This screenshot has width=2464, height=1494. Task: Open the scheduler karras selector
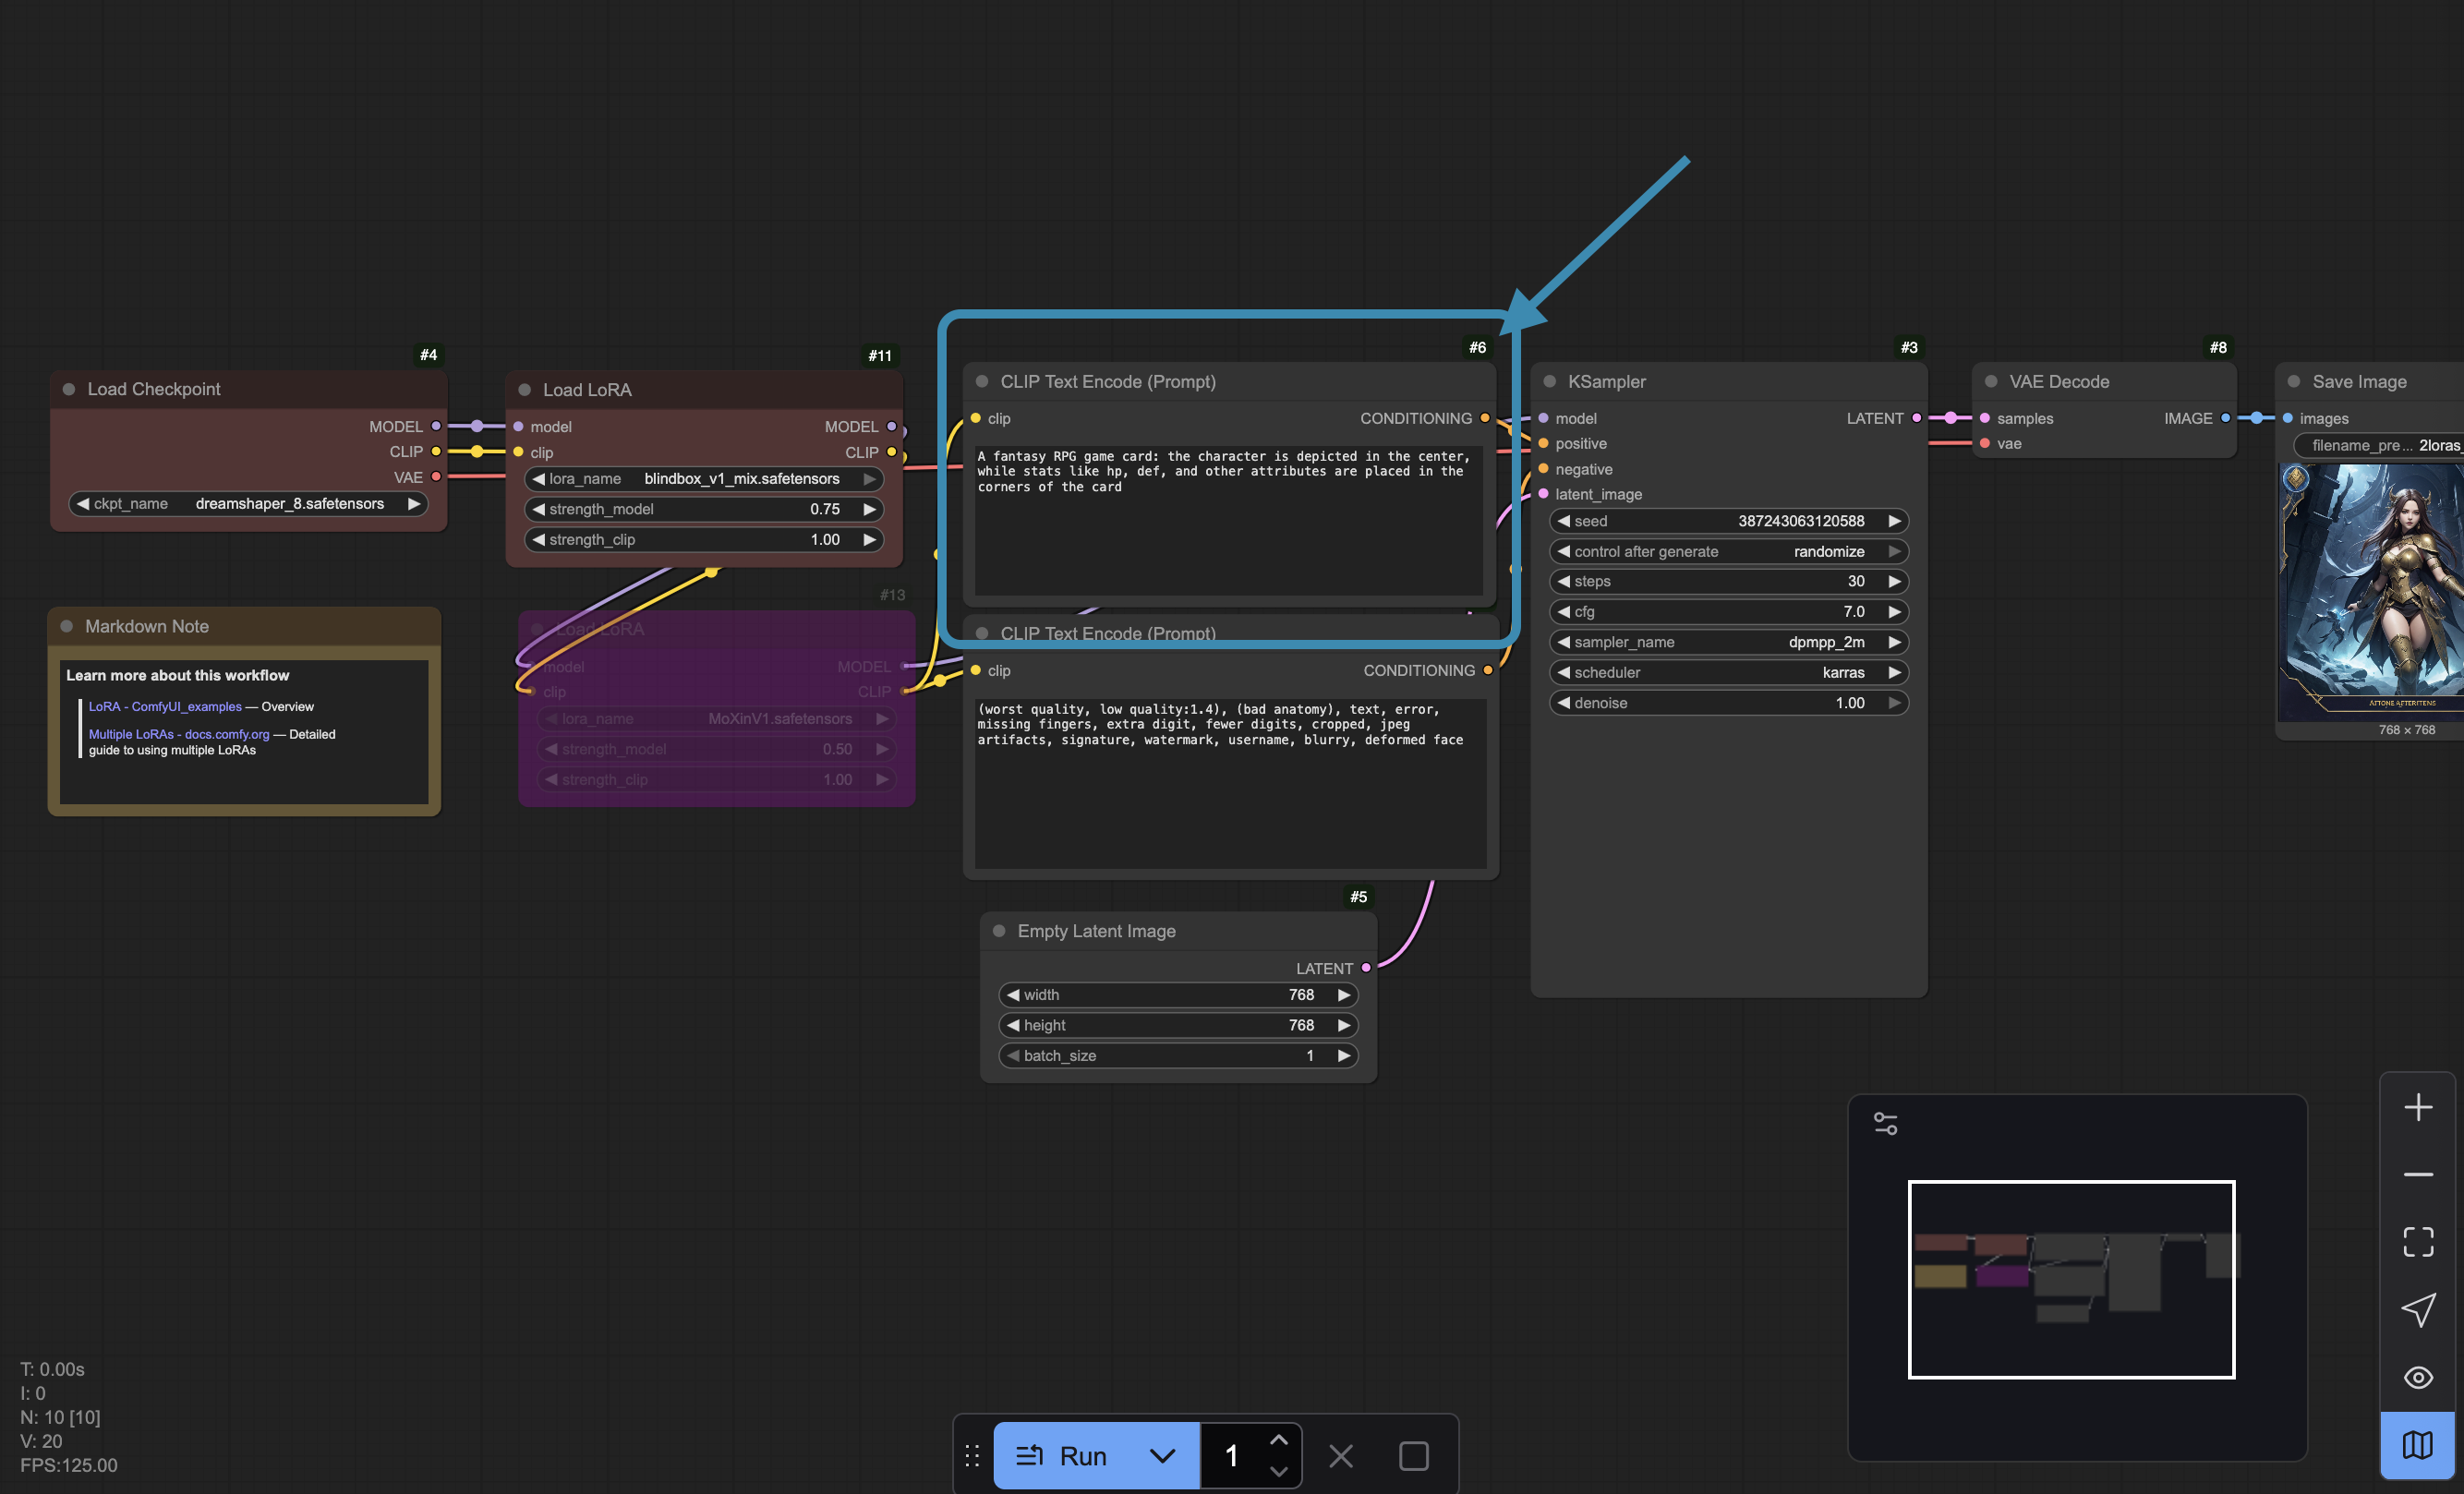pos(1727,672)
